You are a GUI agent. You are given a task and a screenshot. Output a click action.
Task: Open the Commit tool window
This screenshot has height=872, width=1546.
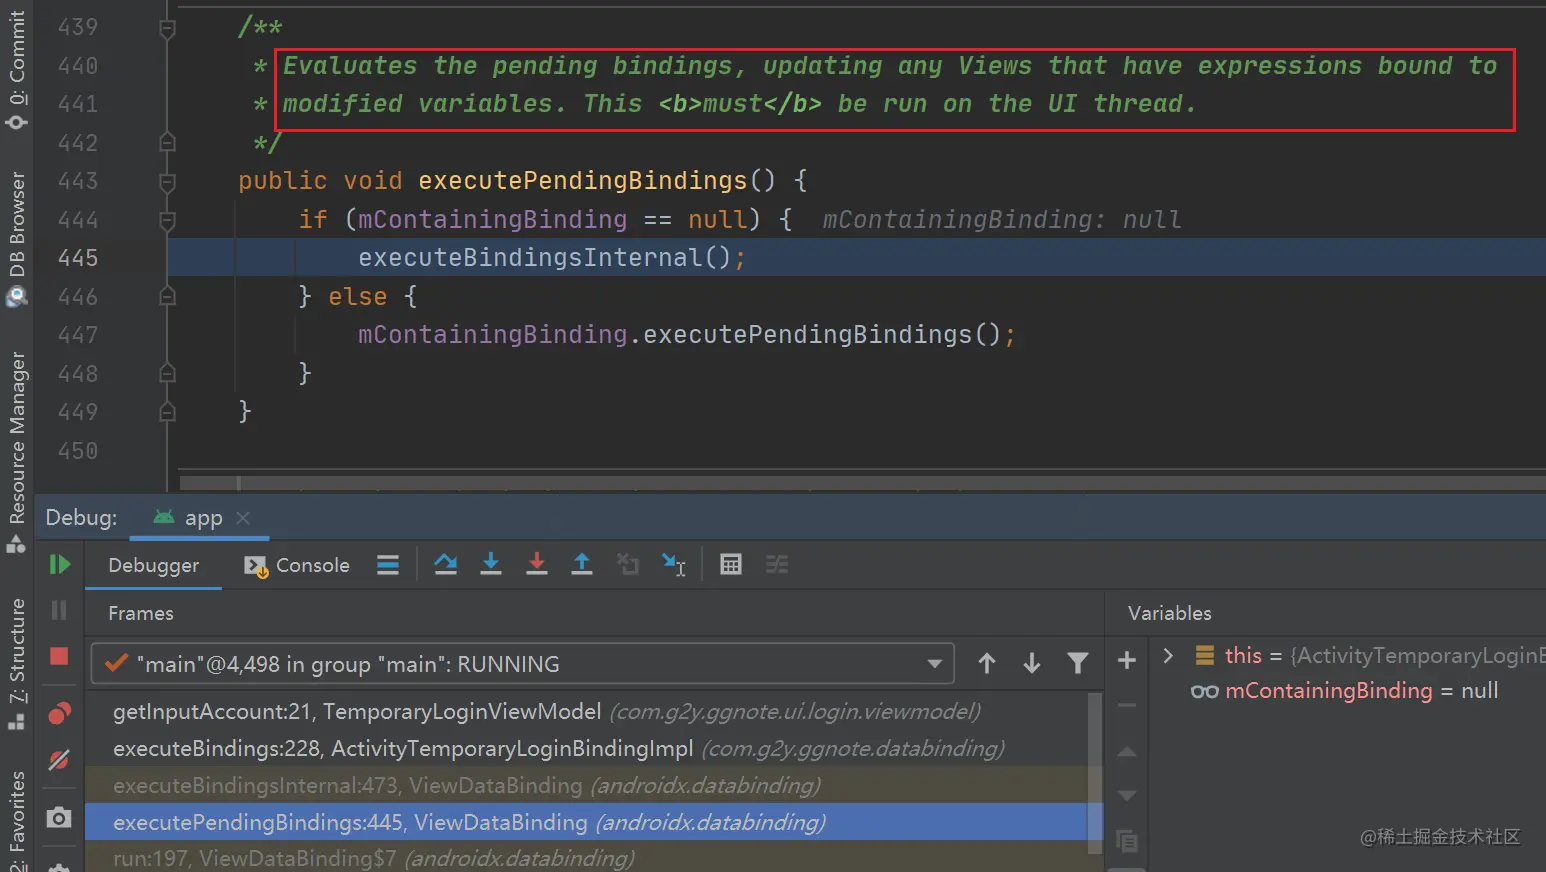(x=17, y=68)
